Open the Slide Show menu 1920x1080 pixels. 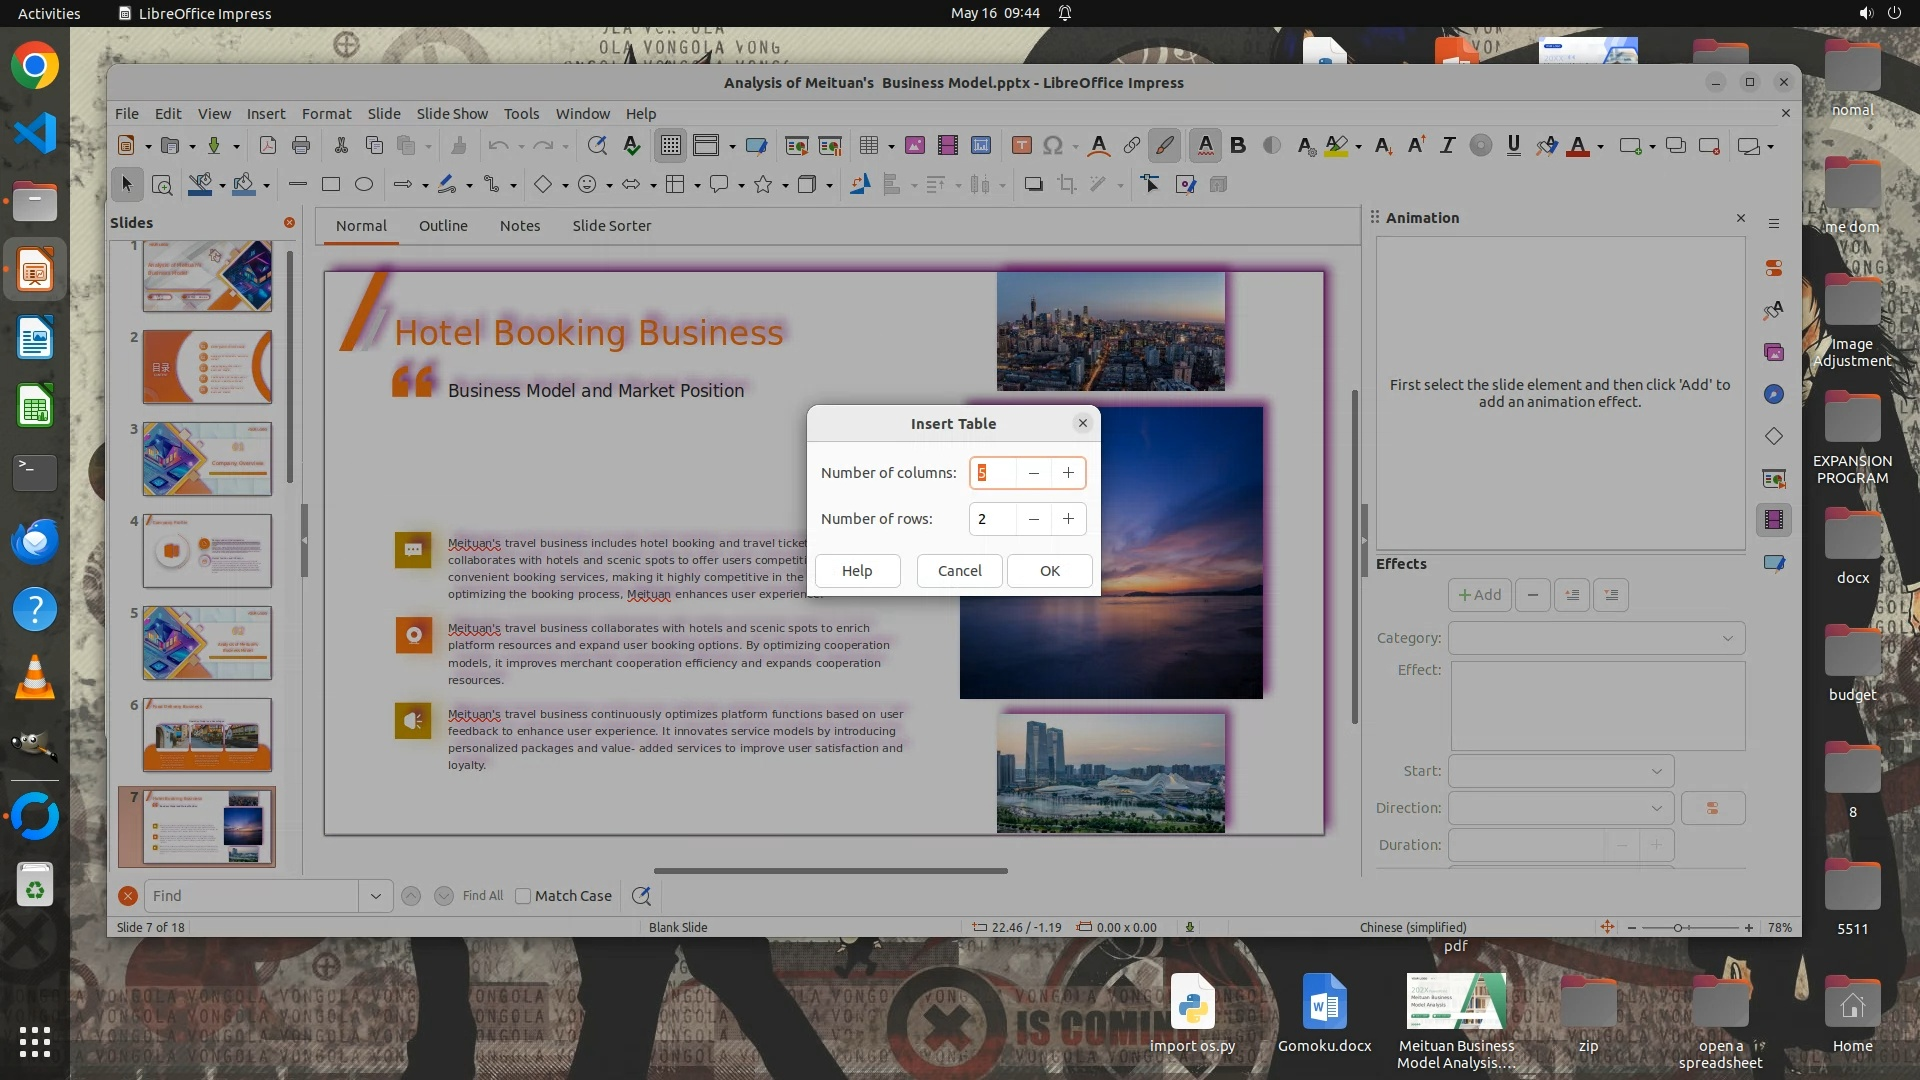coord(452,114)
